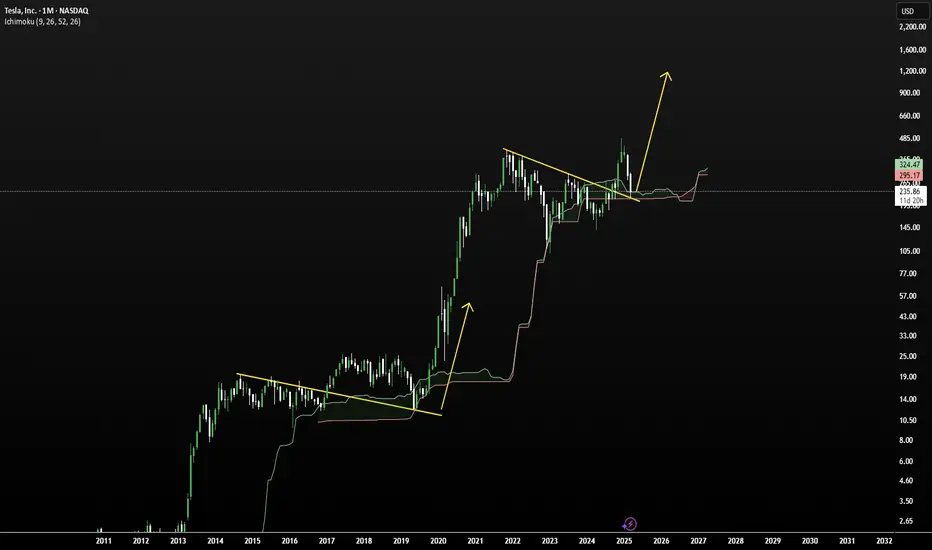Click the 3.50 price axis label
This screenshot has height=550, width=932.
pos(906,501)
